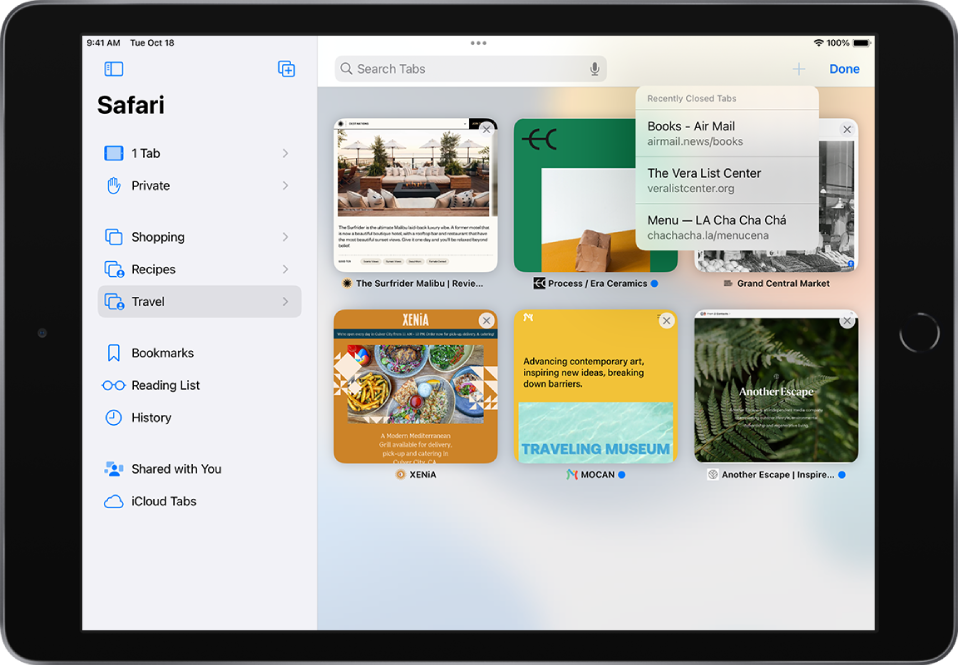Expand the Shopping tab group chevron
Screen dimensions: 958x665
[285, 237]
